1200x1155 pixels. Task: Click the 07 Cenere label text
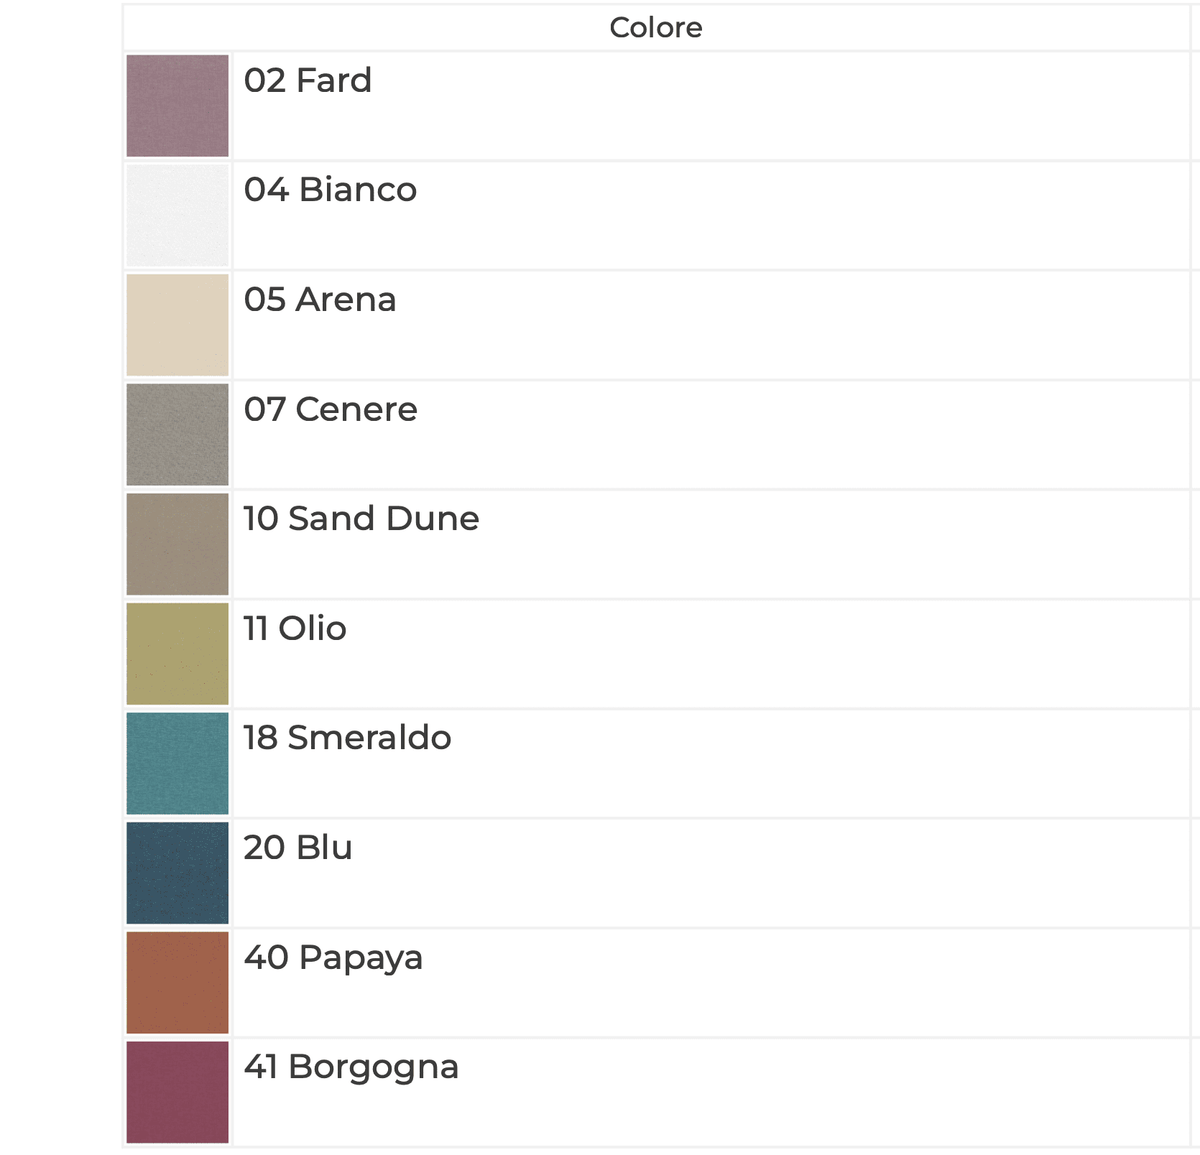(x=330, y=409)
